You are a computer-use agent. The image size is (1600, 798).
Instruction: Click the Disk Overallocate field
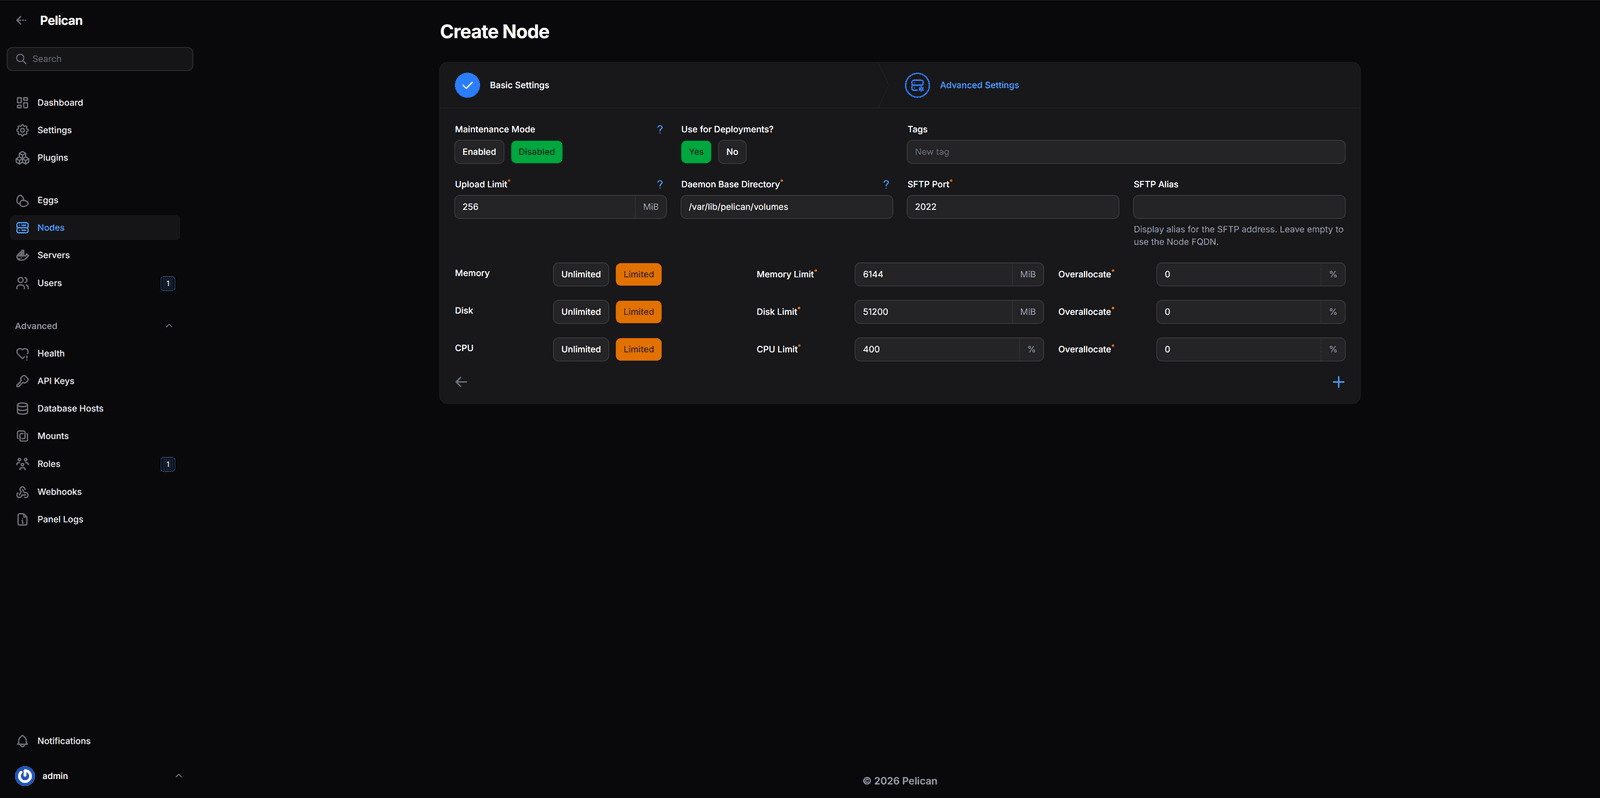(1238, 312)
